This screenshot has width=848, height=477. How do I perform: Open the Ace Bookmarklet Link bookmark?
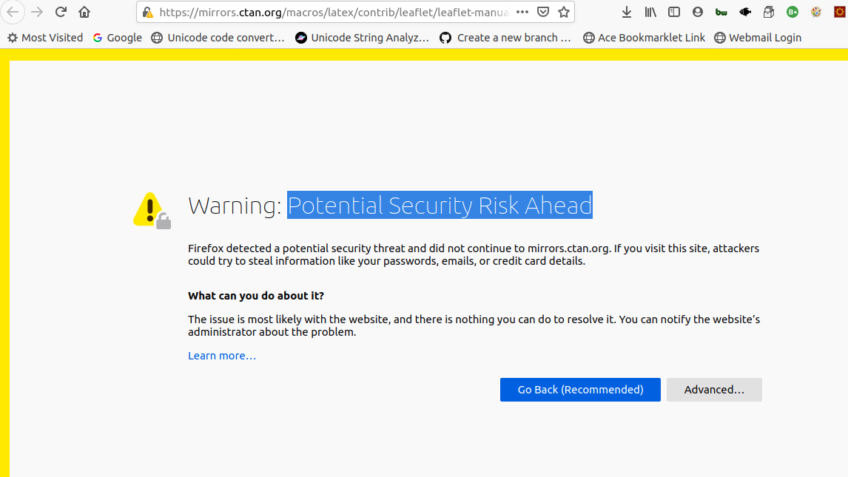(644, 38)
